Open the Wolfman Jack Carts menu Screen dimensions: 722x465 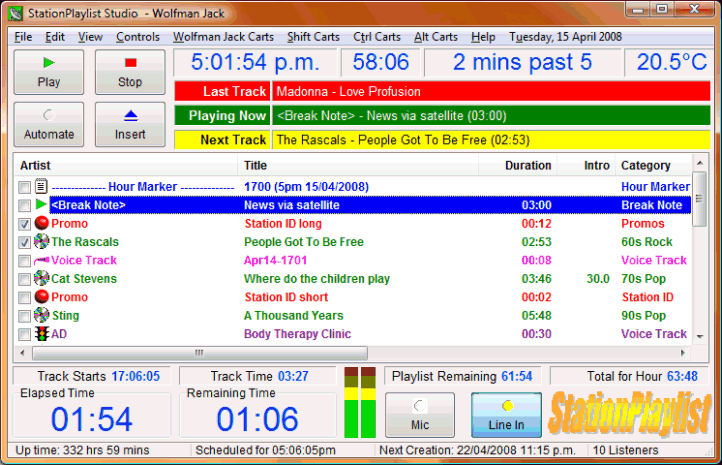223,37
